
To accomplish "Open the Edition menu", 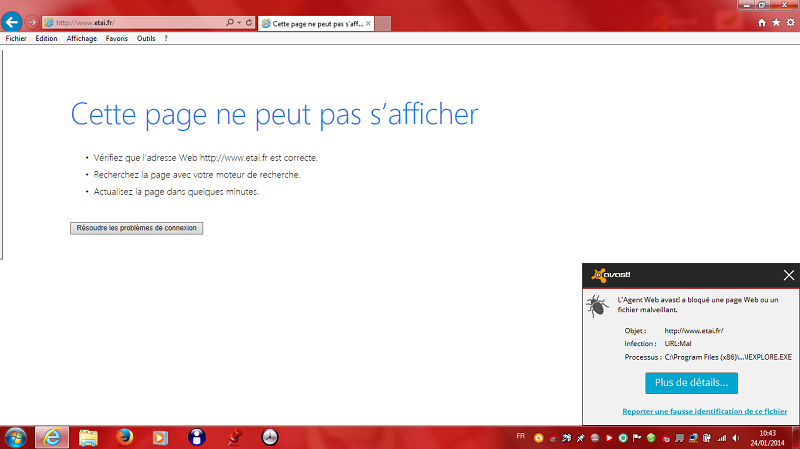I will coord(46,38).
